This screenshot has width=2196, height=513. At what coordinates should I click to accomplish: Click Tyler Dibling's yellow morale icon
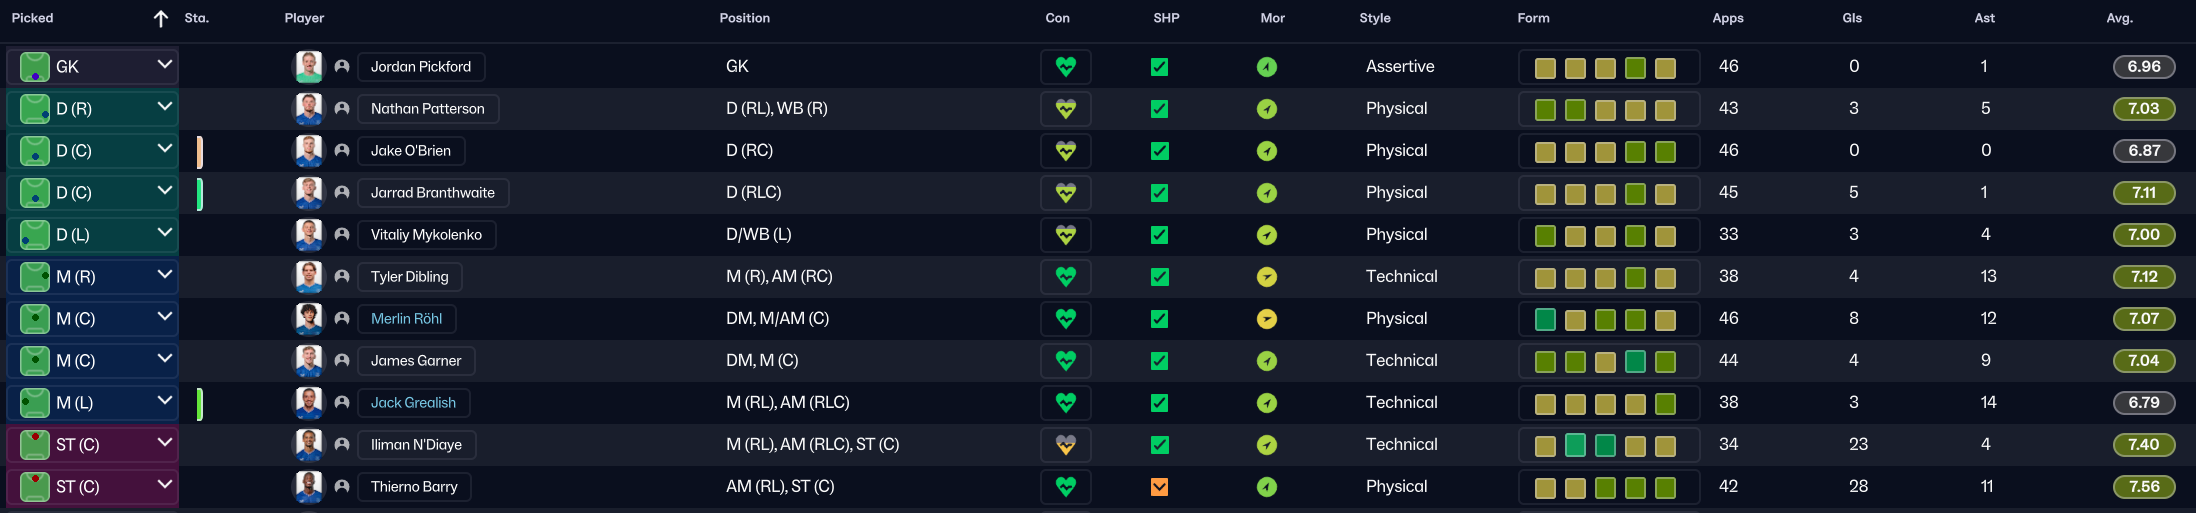coord(1267,277)
